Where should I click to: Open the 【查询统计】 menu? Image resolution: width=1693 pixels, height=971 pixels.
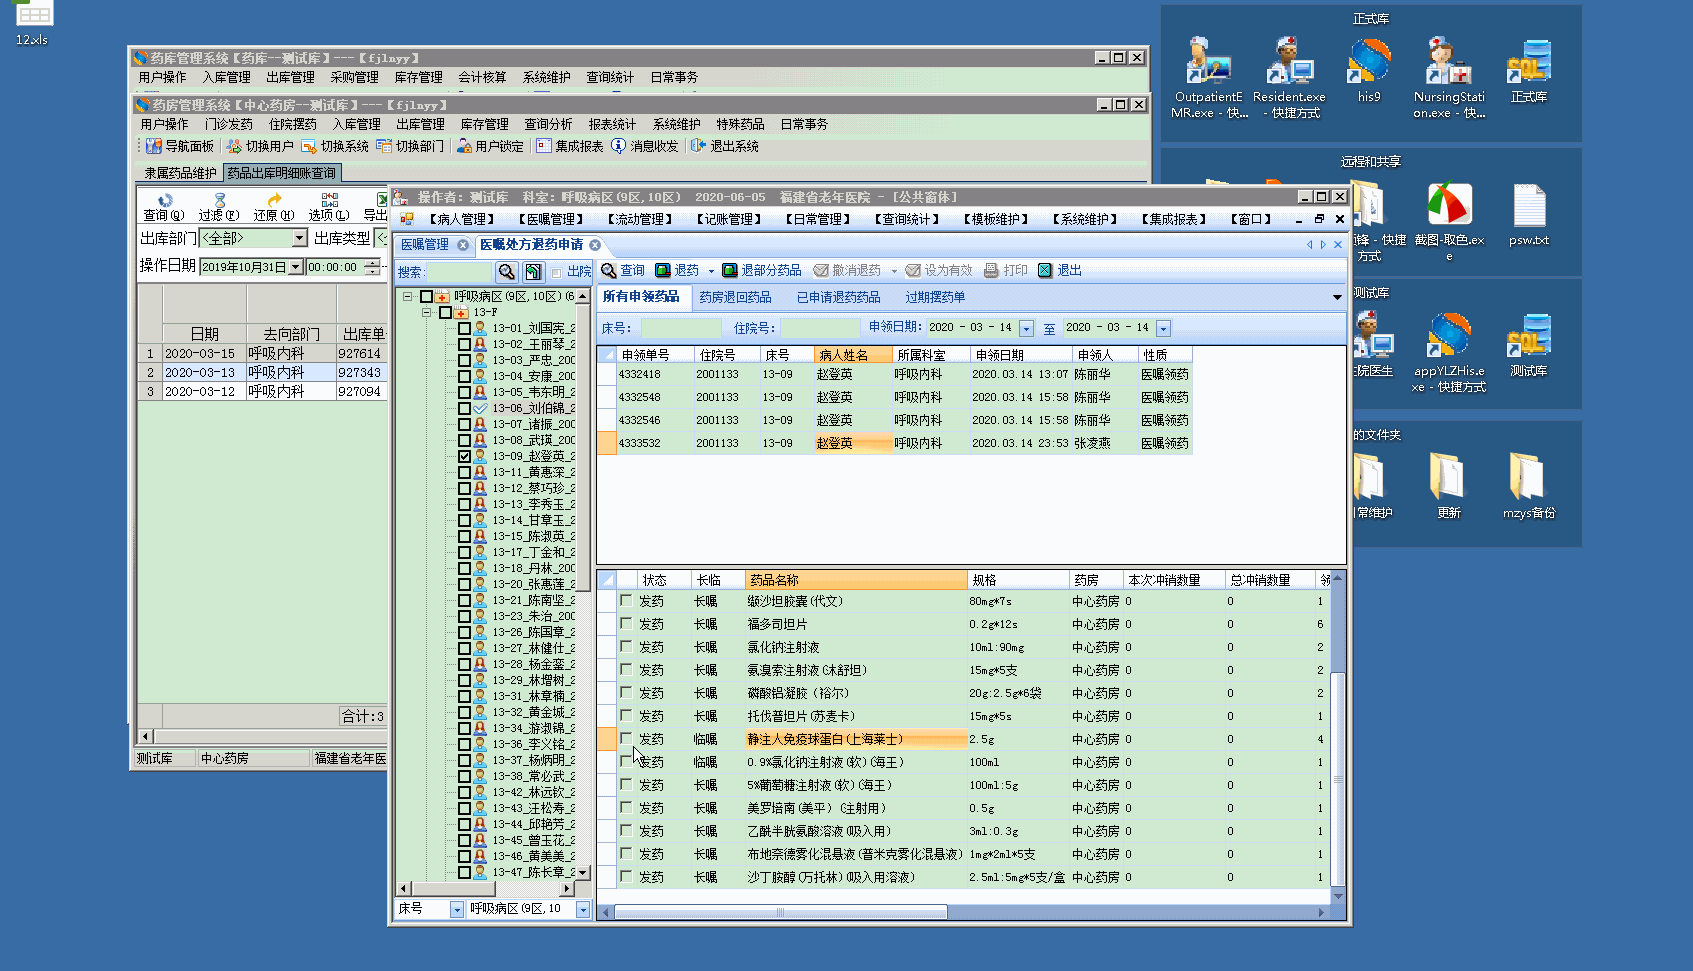(907, 219)
